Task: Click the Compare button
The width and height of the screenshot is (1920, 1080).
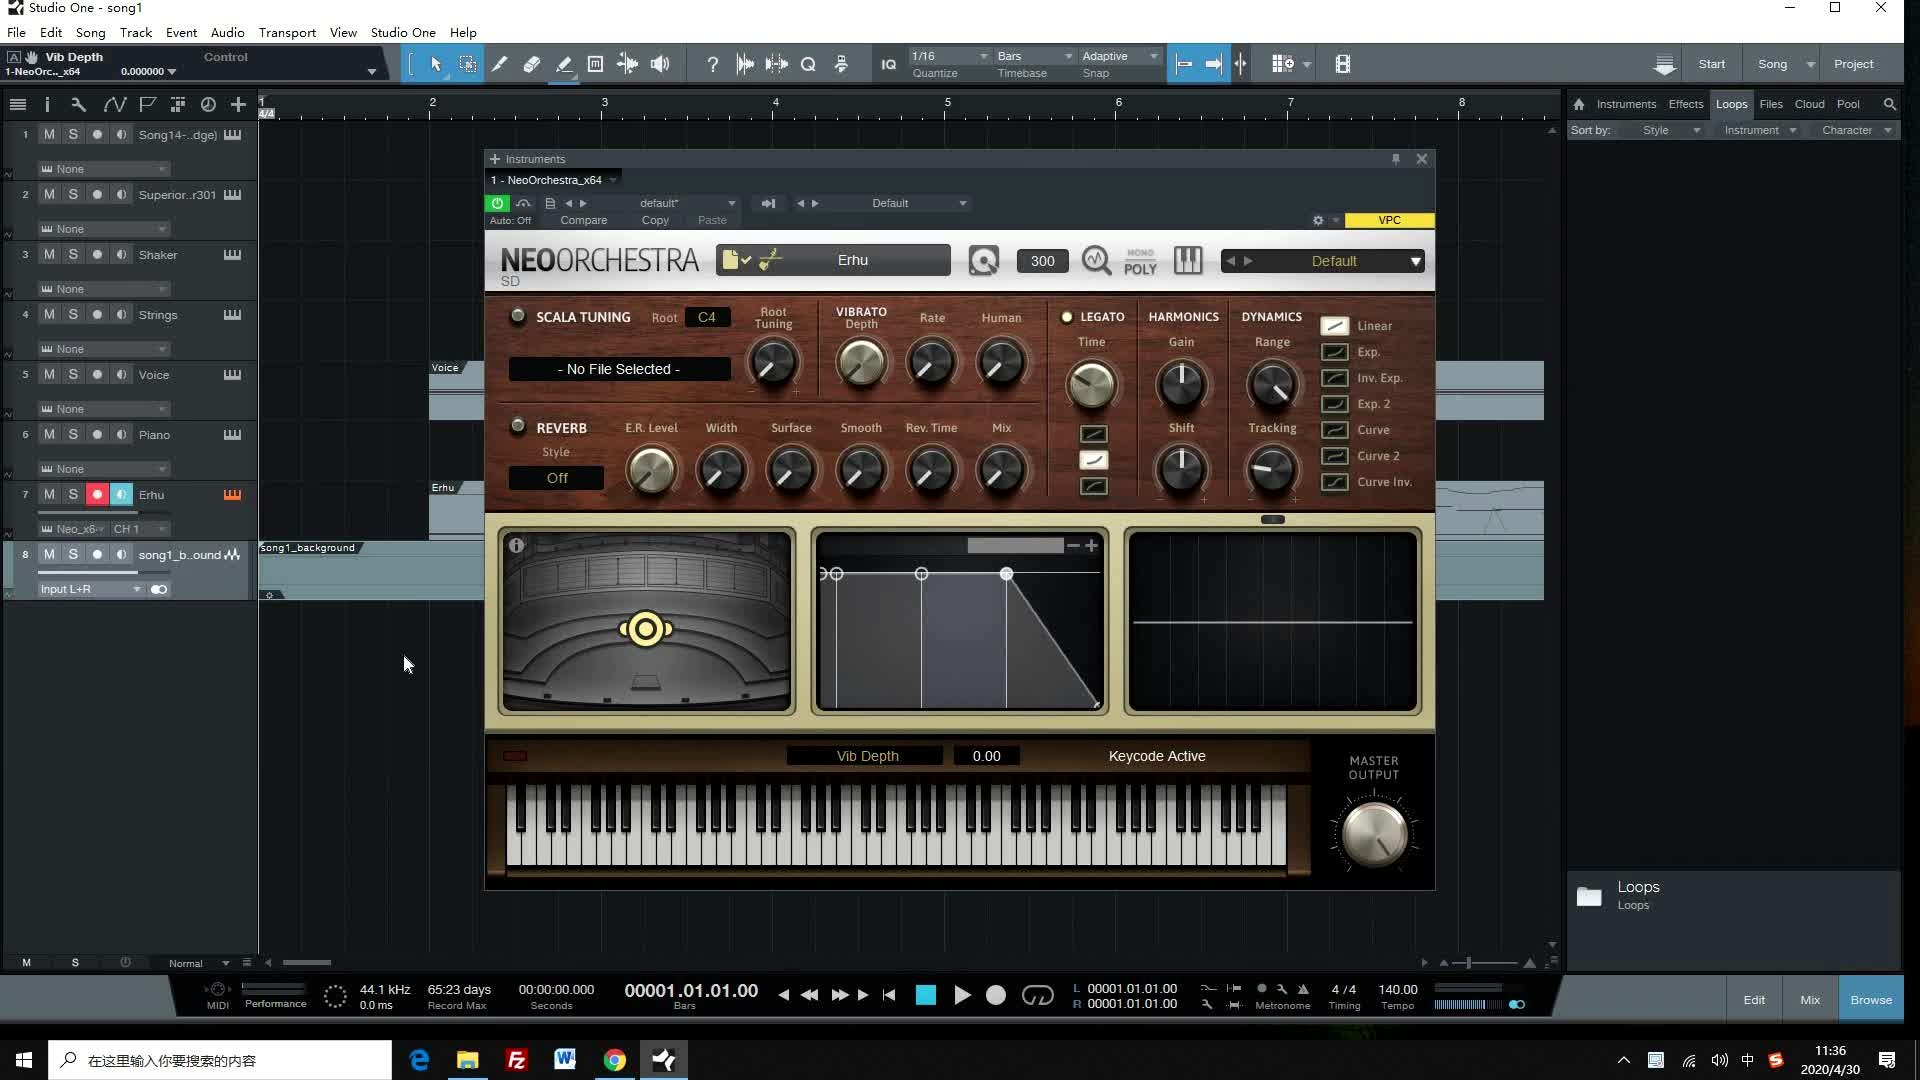Action: pyautogui.click(x=583, y=220)
